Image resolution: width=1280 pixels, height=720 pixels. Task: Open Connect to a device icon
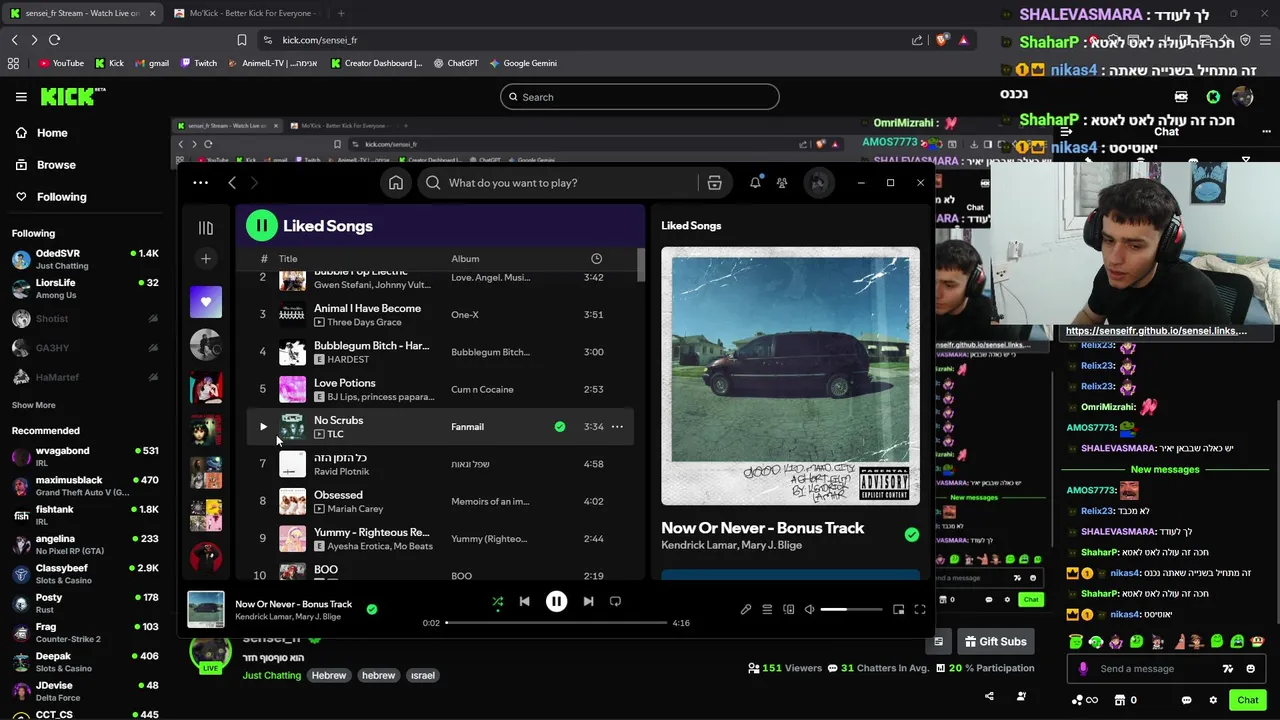click(x=788, y=609)
